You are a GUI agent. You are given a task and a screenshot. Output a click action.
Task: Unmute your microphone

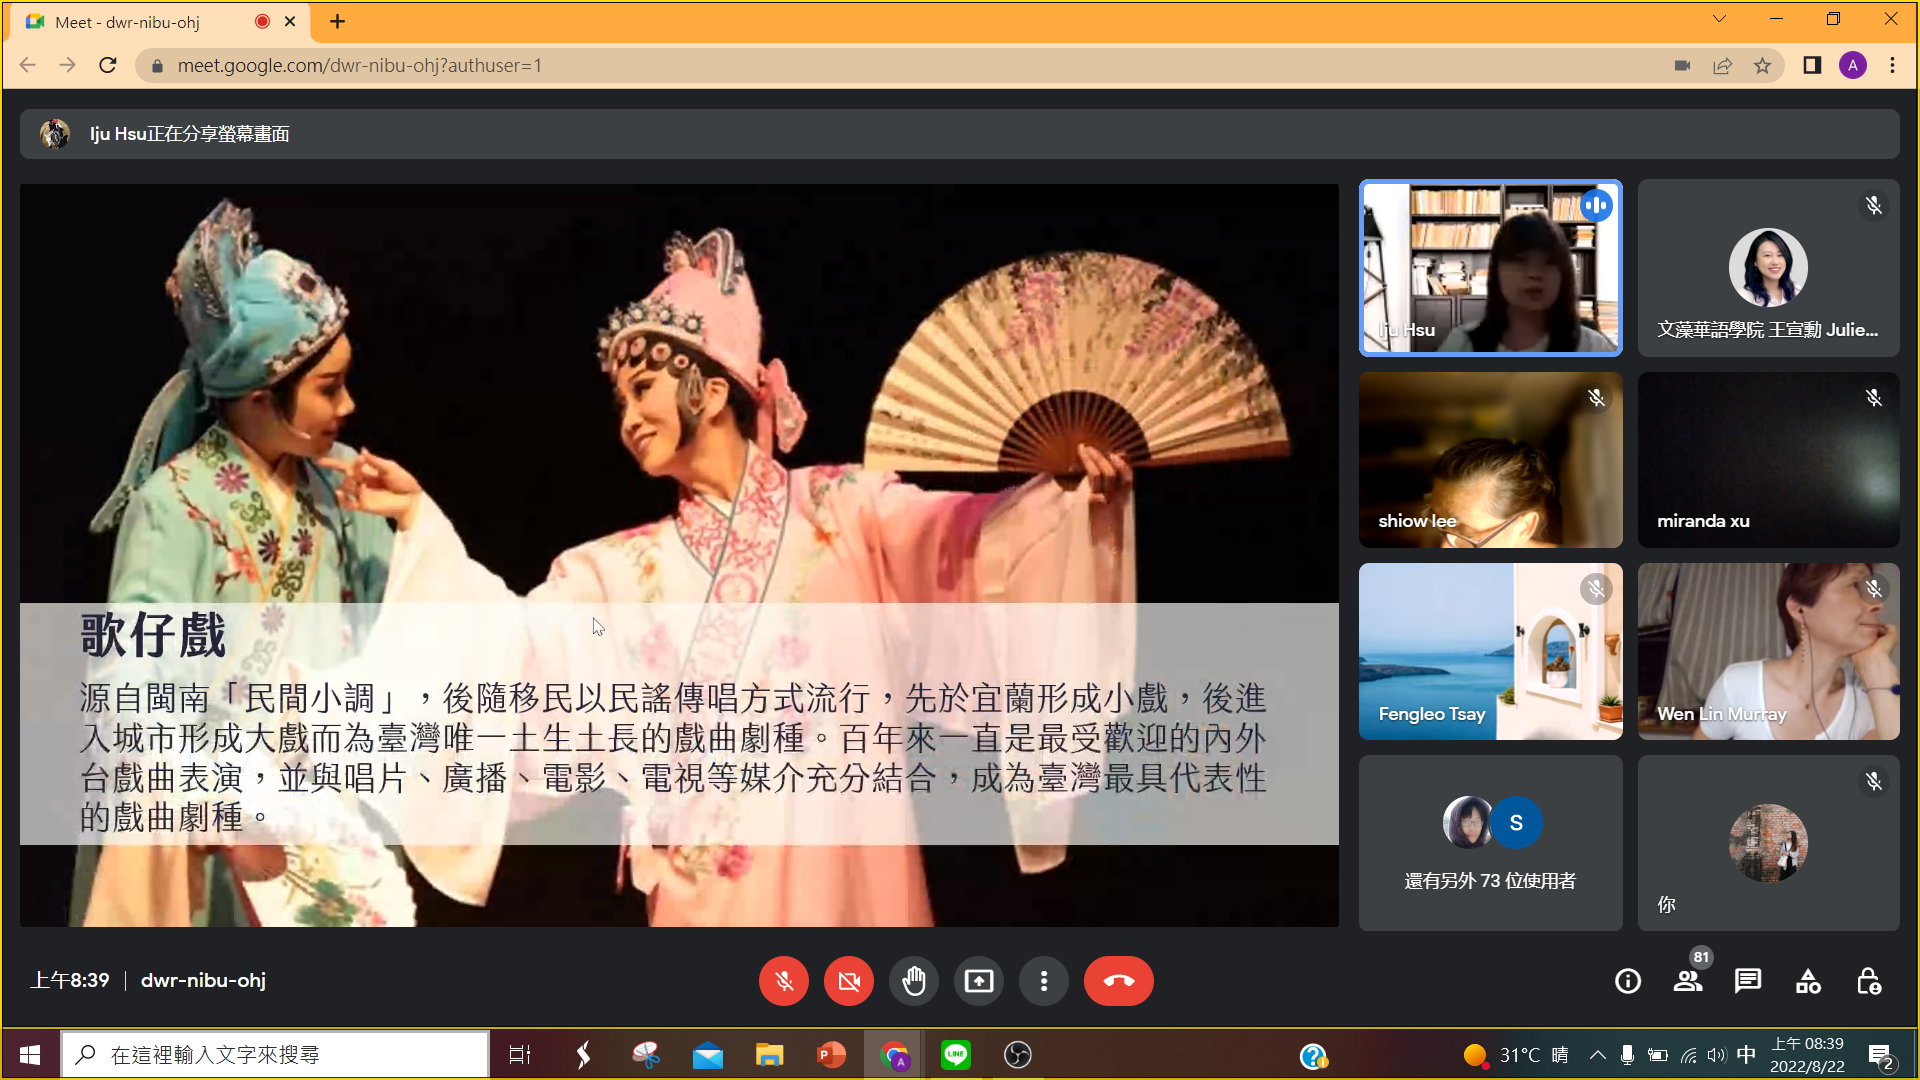[783, 981]
